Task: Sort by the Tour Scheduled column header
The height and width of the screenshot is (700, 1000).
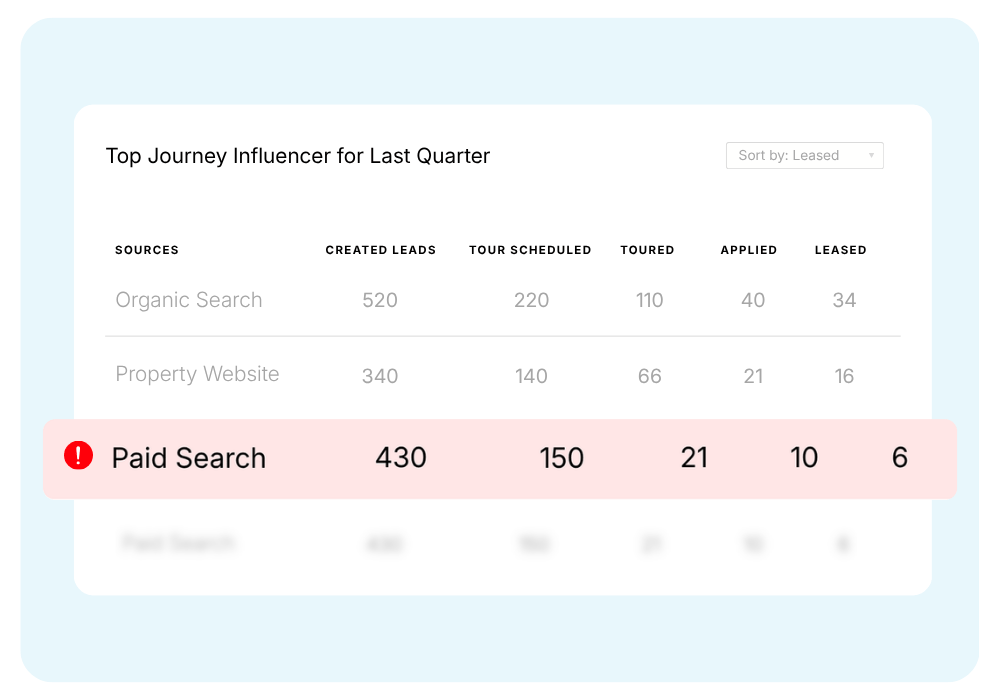Action: click(x=530, y=250)
